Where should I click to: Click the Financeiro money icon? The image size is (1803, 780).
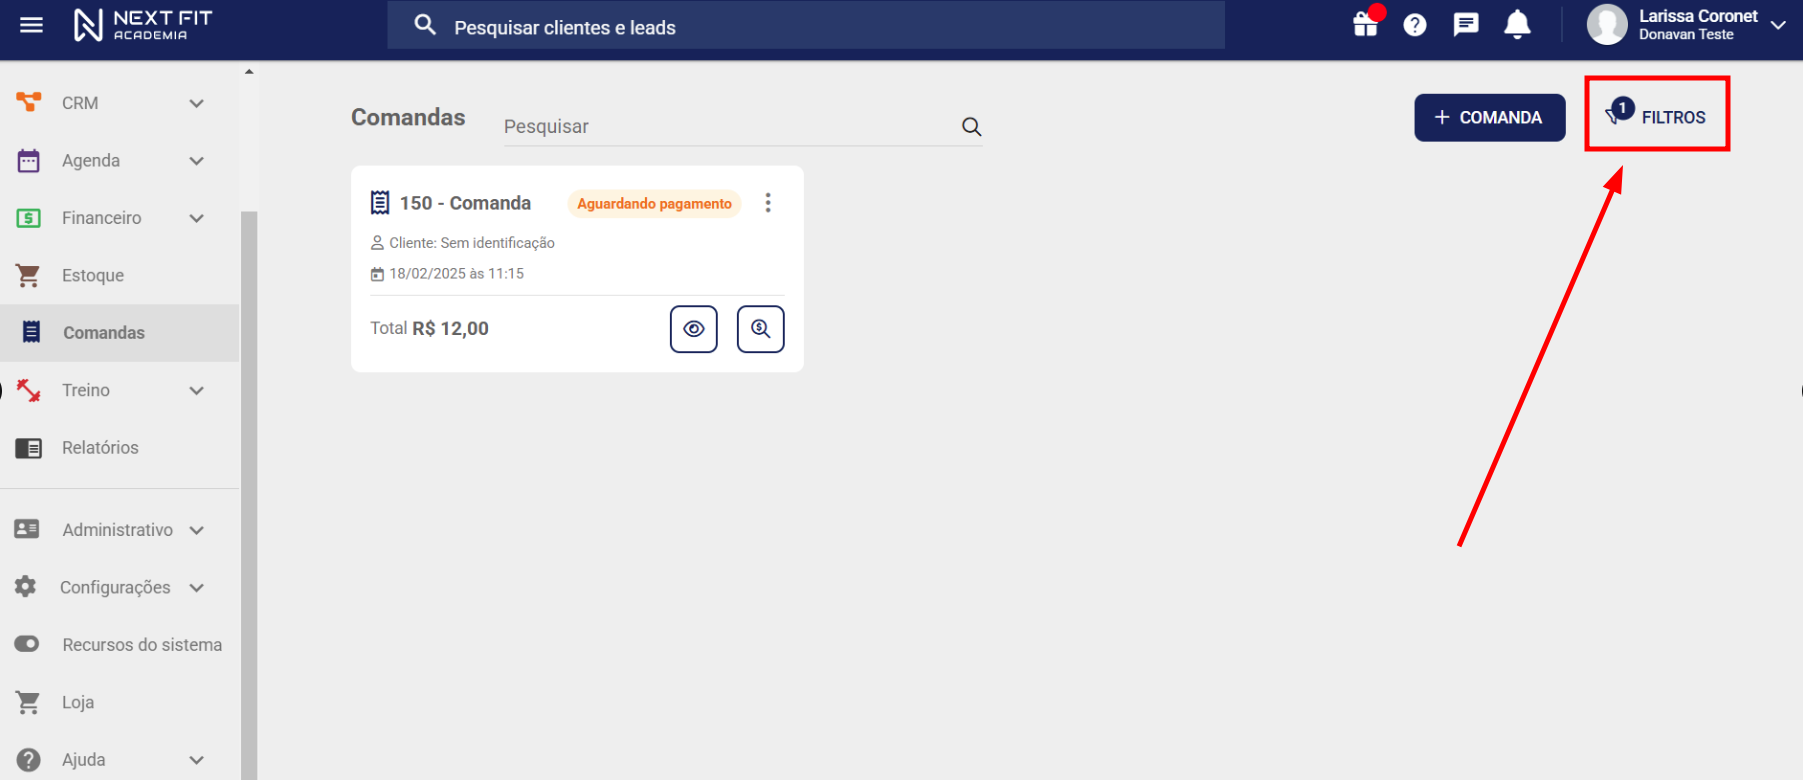point(29,218)
